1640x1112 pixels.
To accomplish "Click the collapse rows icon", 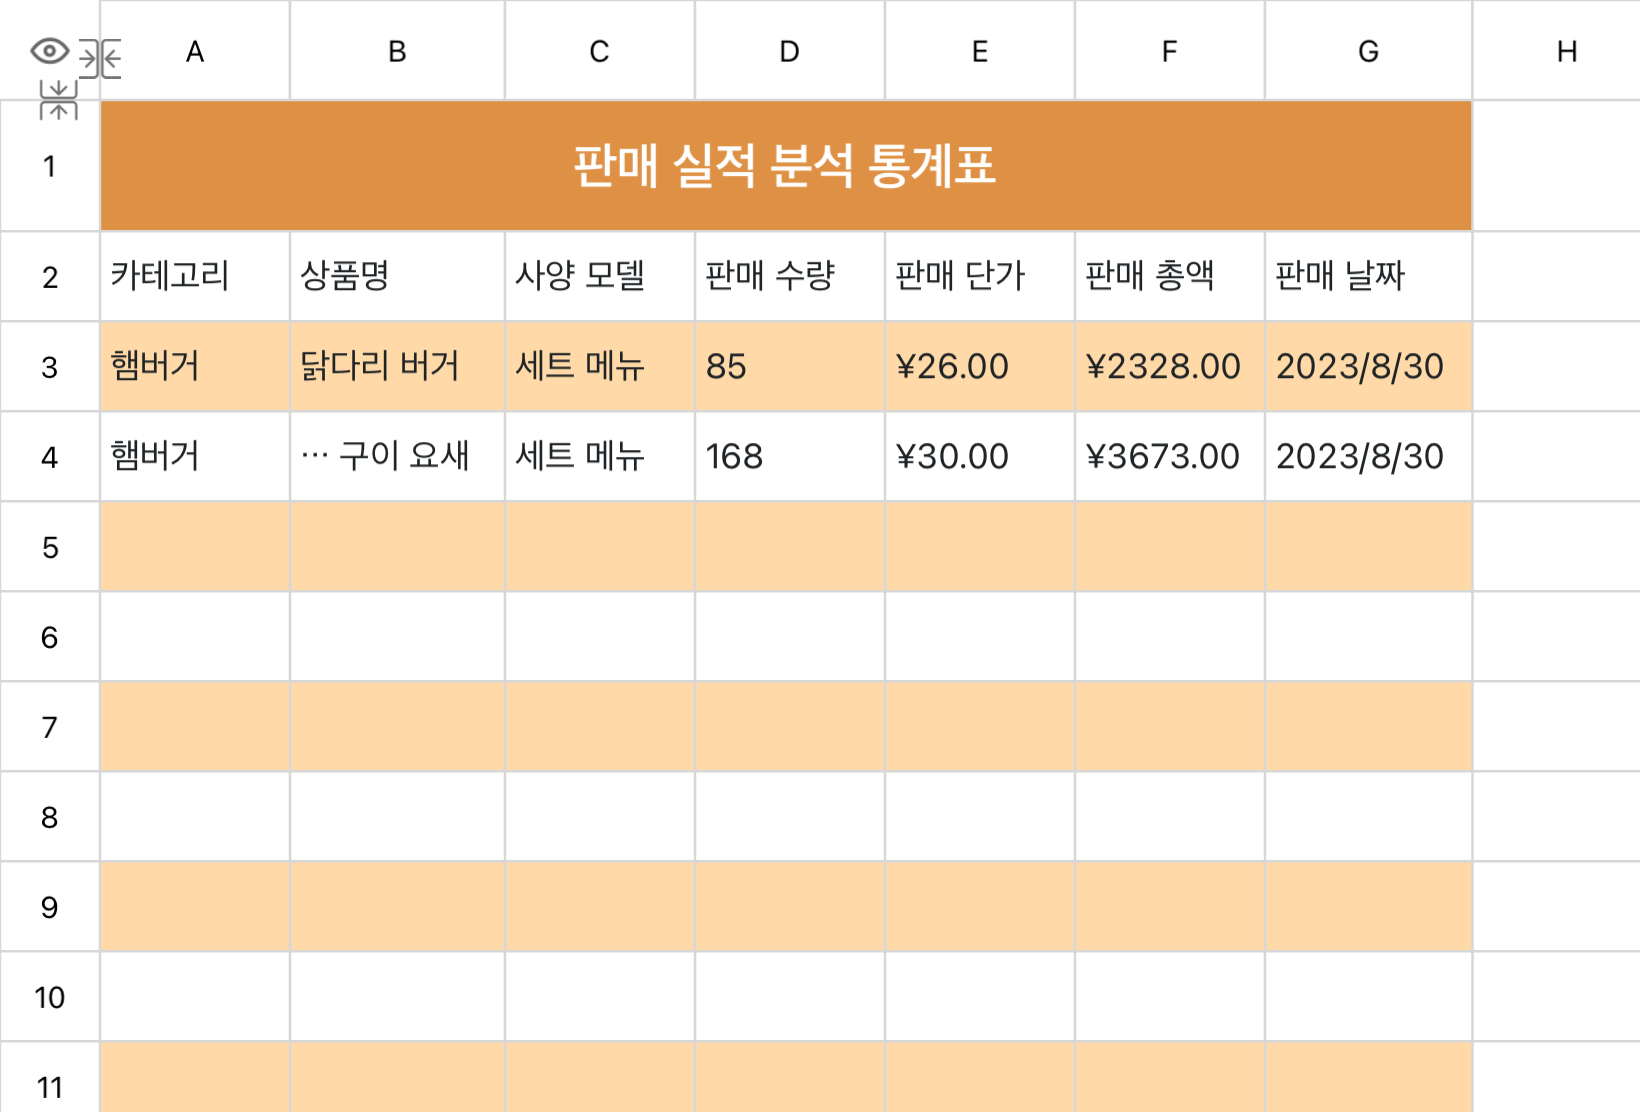I will (58, 100).
